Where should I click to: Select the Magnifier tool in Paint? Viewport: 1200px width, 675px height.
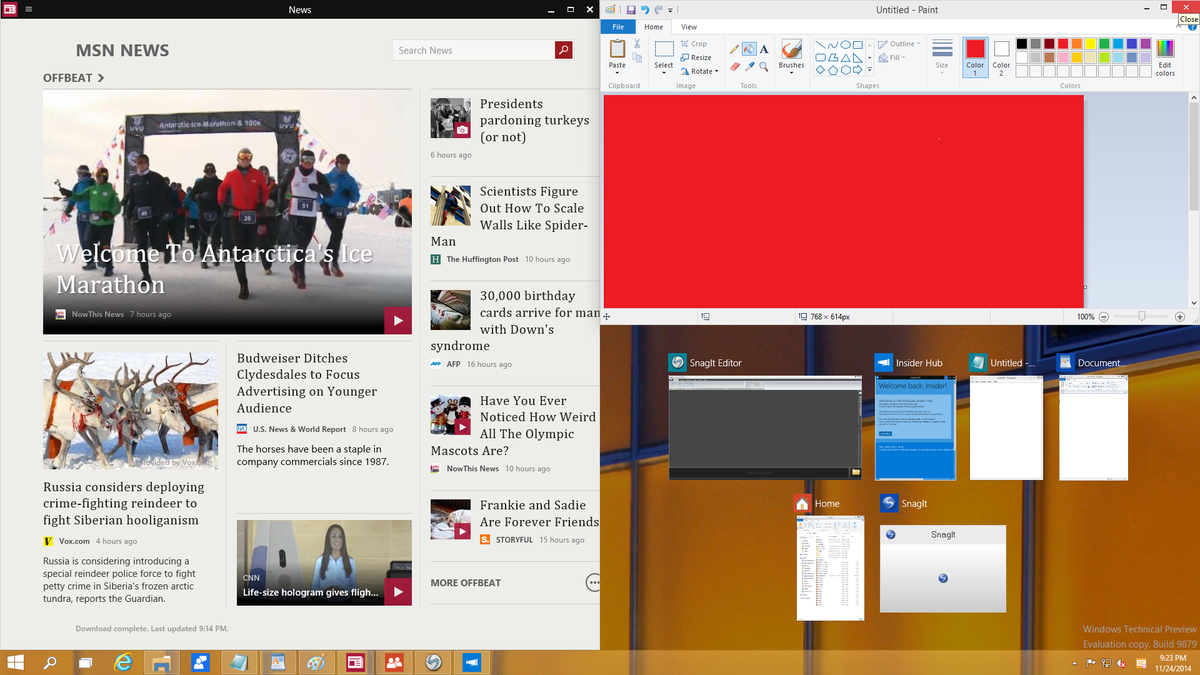click(x=764, y=67)
